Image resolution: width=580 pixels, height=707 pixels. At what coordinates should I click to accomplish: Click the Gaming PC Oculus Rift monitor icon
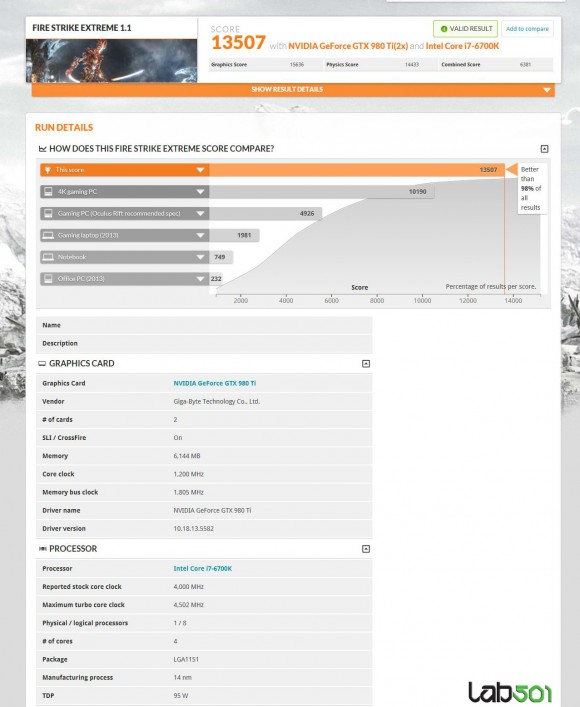(48, 213)
